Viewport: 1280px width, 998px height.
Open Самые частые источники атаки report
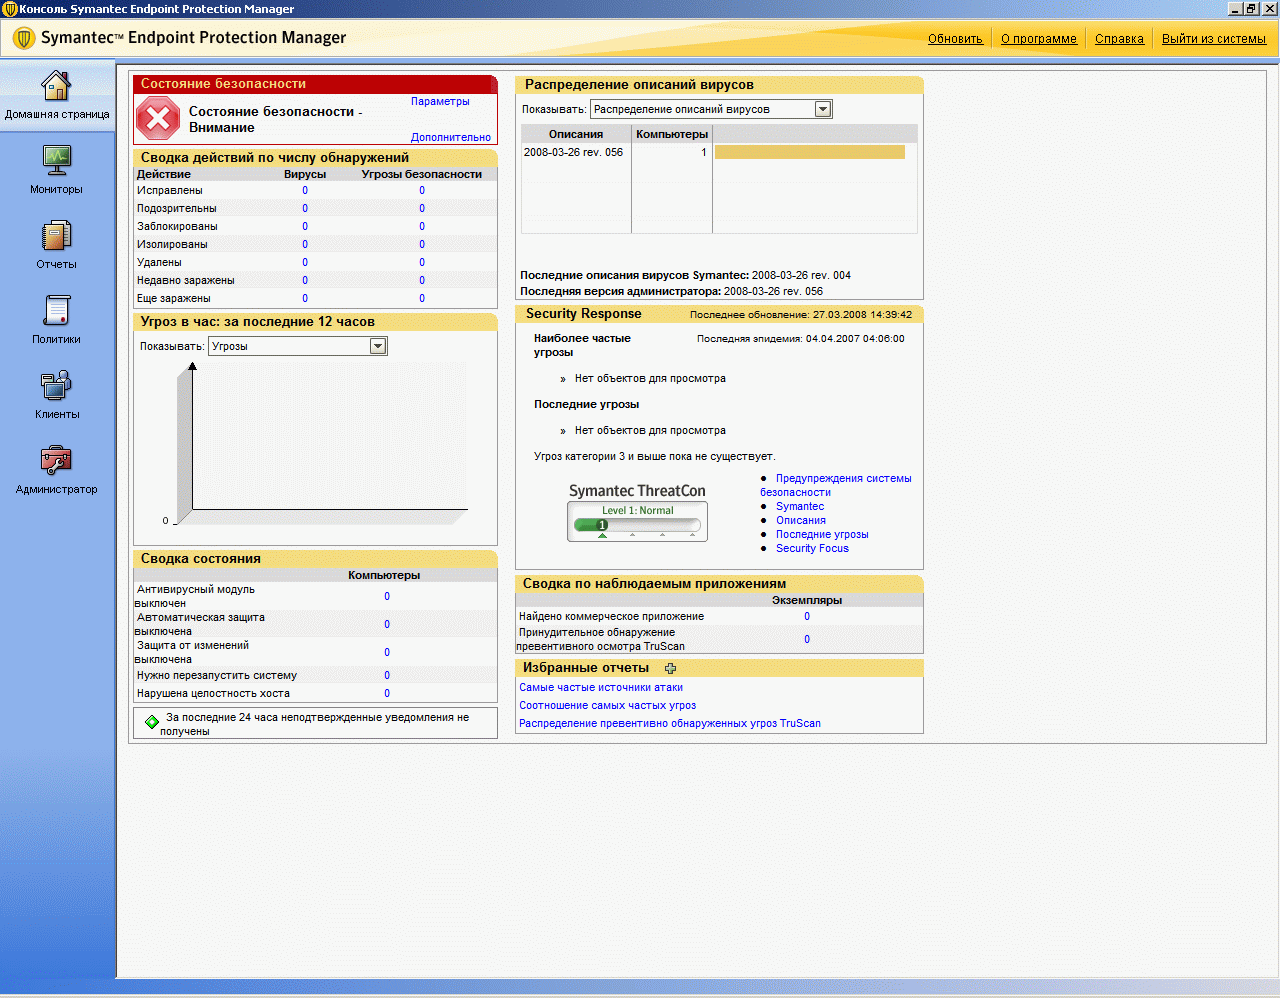pos(601,687)
